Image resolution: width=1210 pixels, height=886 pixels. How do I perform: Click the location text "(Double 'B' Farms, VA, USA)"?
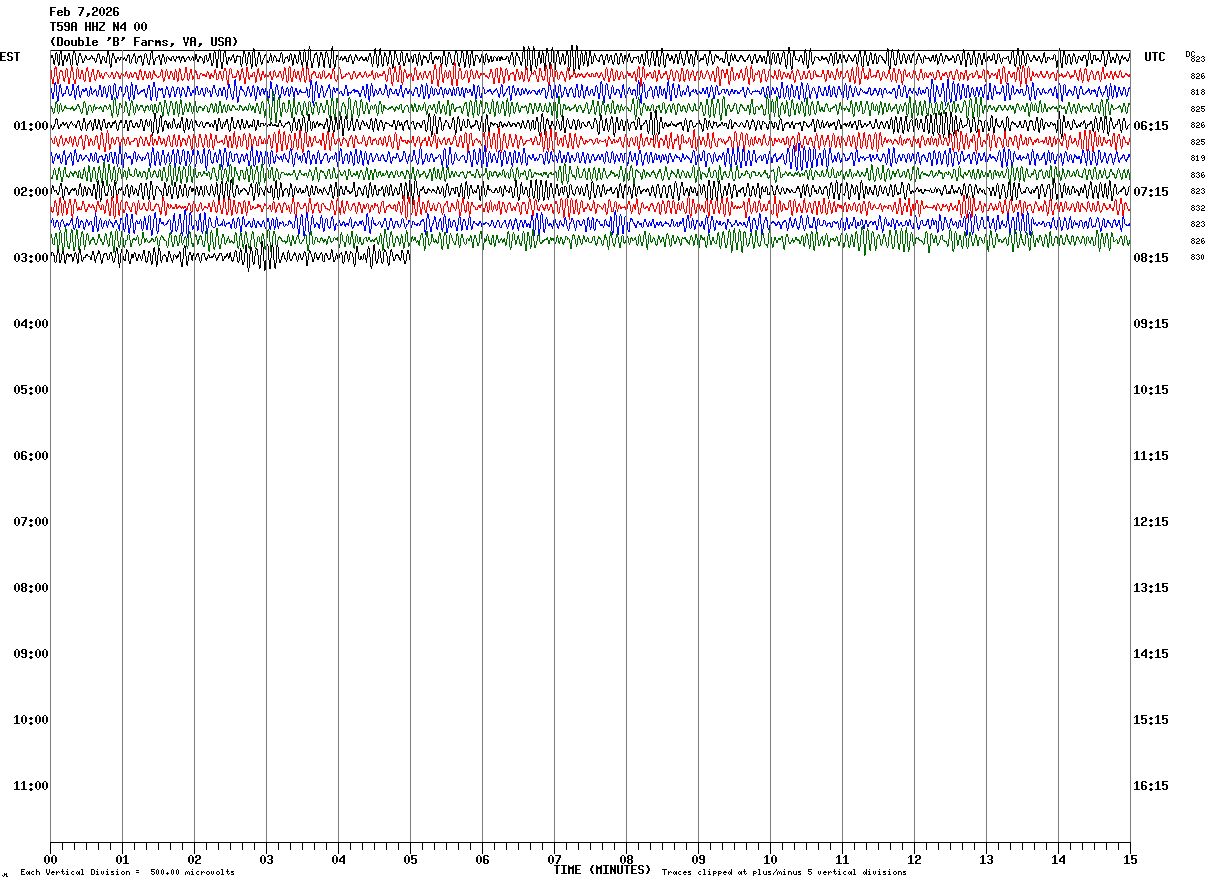tap(144, 42)
